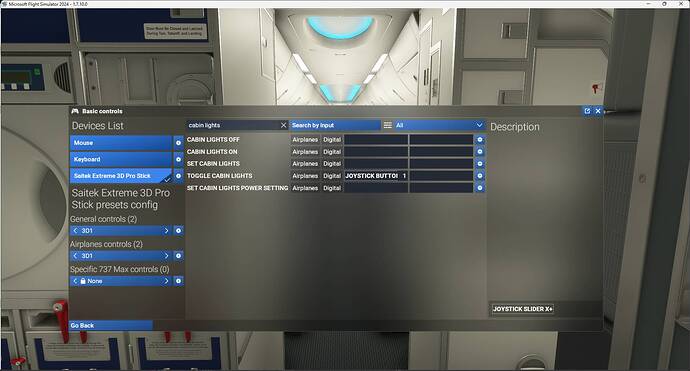
Task: Minimize the Microsoft Flight Simulator 2024 window
Action: click(649, 4)
